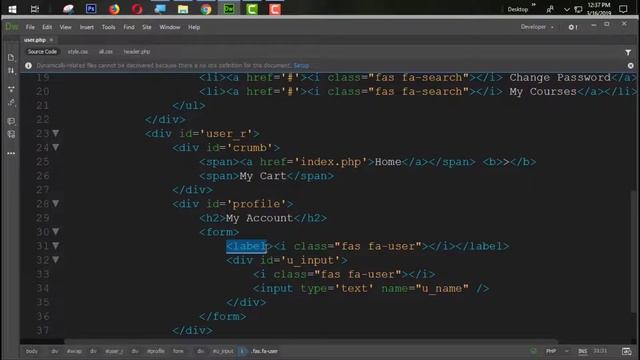Open Task View on the taskbar

tap(35, 9)
